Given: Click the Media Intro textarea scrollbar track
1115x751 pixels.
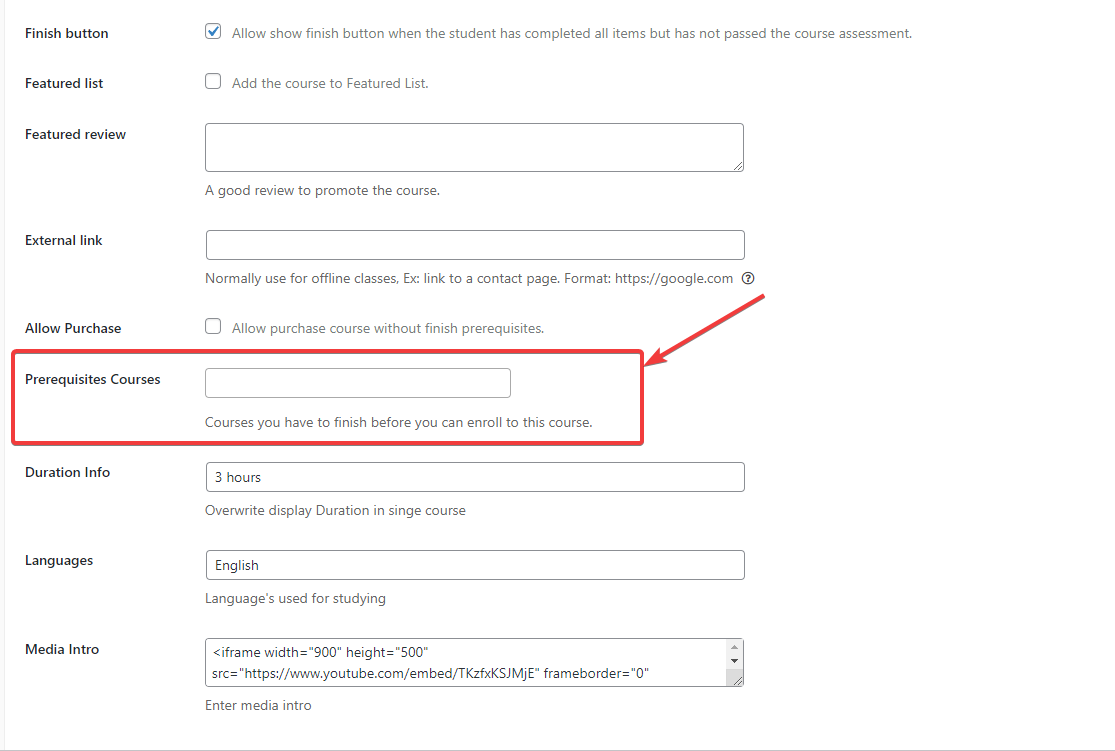Looking at the screenshot, I should [x=735, y=671].
